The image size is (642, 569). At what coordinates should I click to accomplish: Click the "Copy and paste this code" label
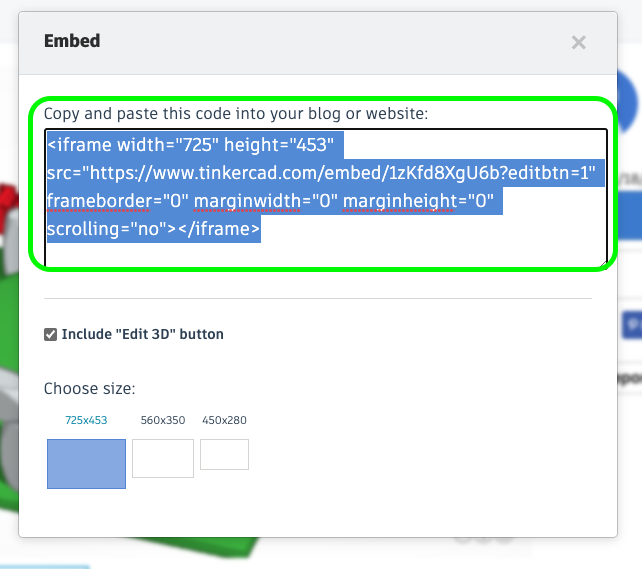click(x=236, y=113)
